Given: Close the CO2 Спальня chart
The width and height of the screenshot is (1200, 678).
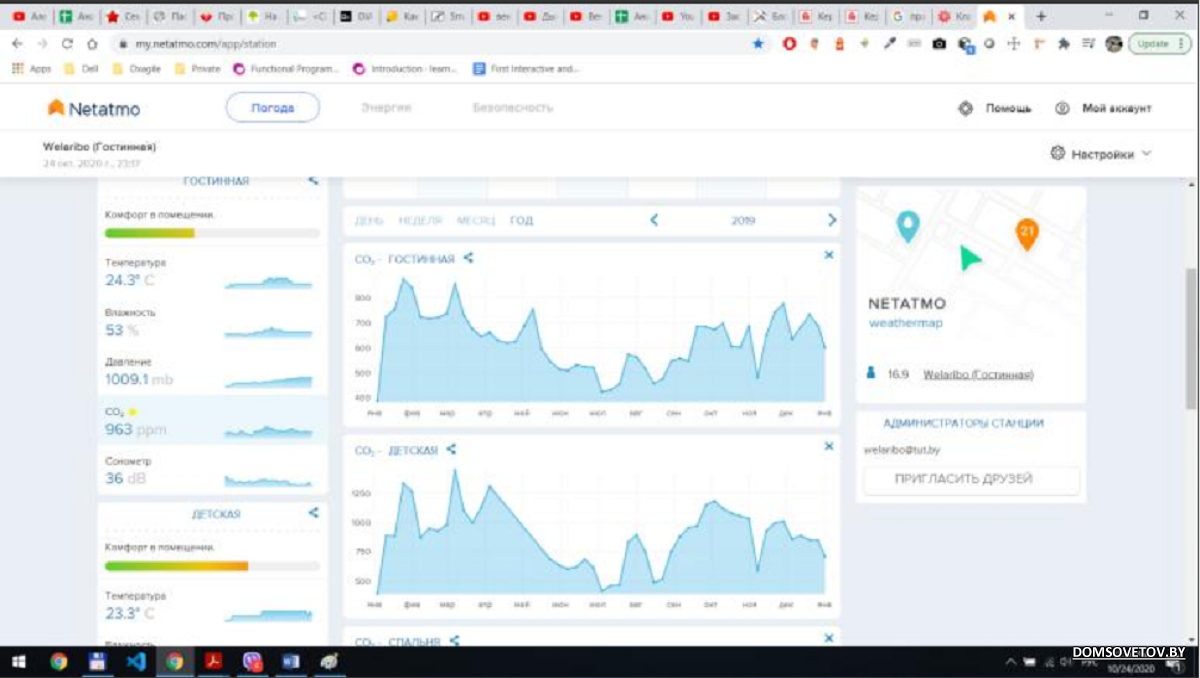Looking at the screenshot, I should click(x=828, y=637).
